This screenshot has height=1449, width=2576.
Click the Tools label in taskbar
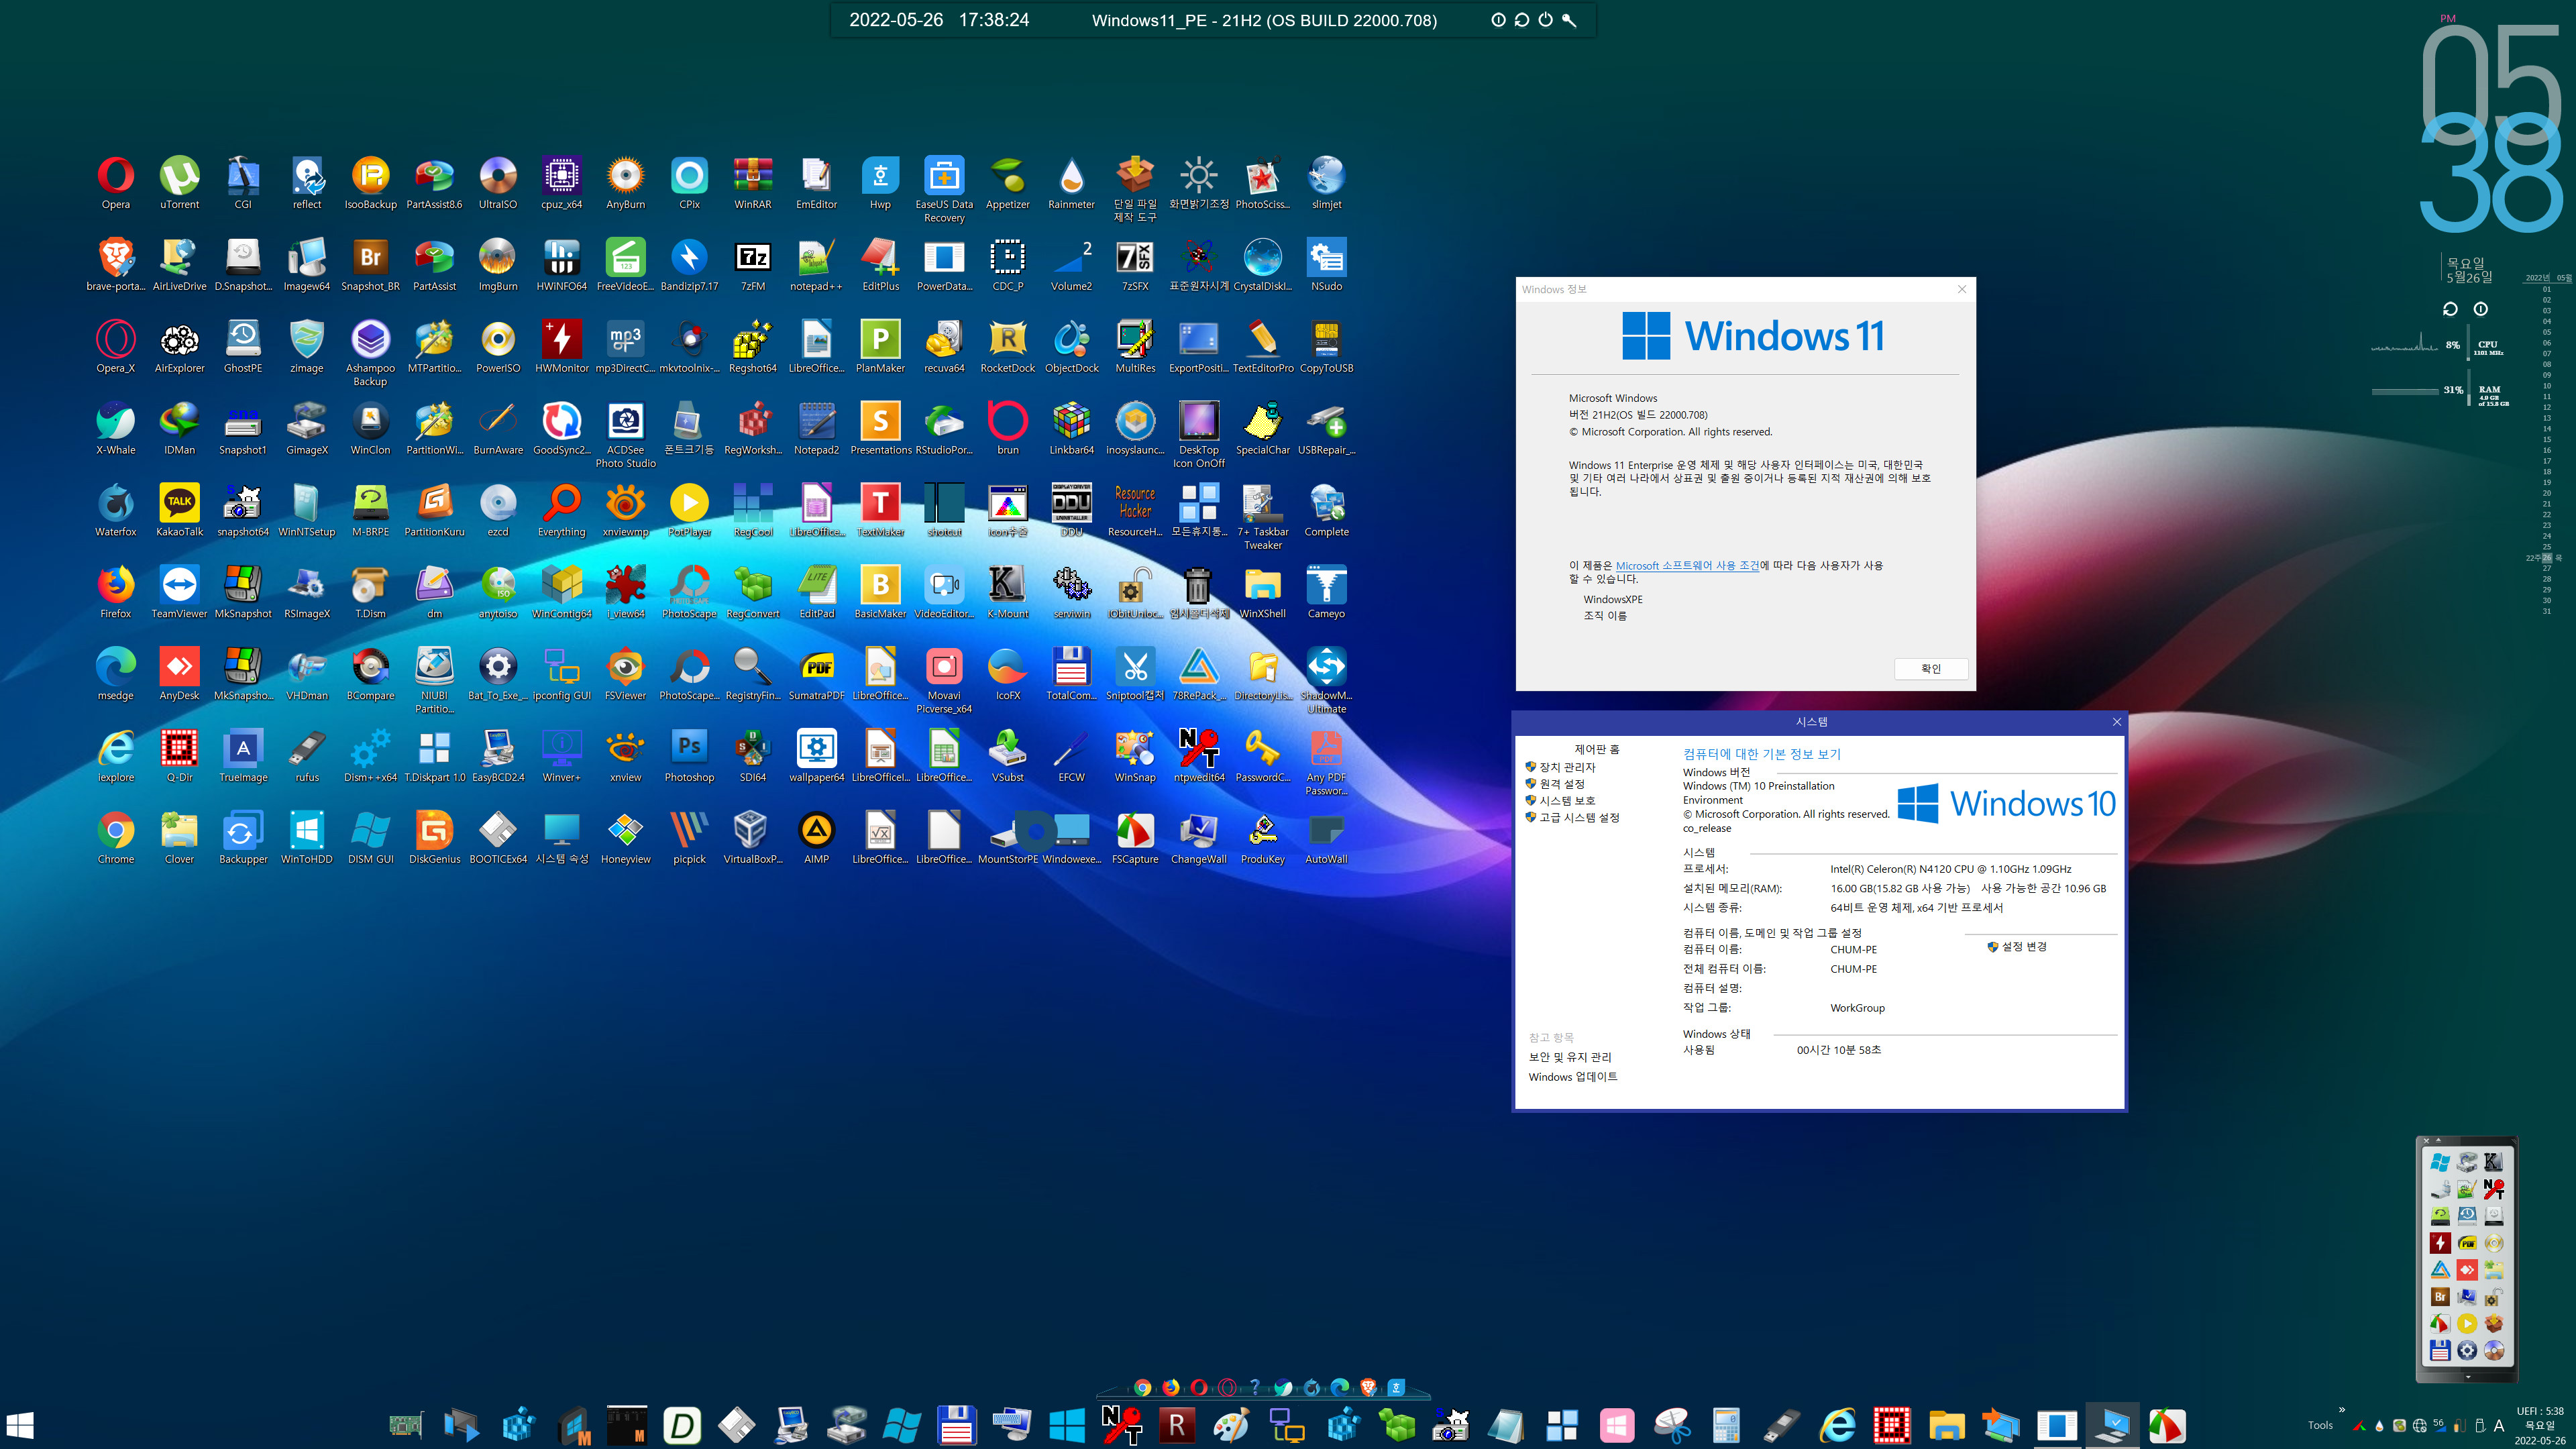click(x=2320, y=1426)
